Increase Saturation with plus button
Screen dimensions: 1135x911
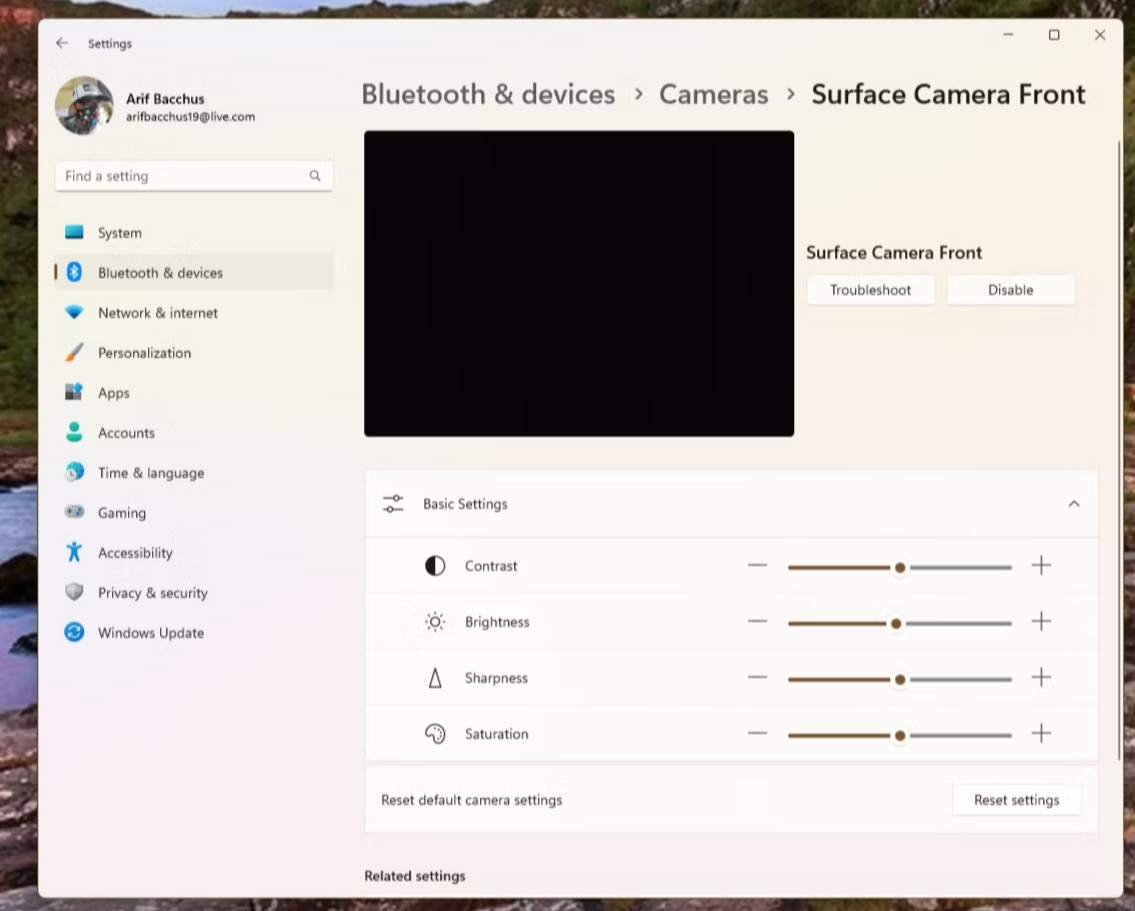(1042, 733)
